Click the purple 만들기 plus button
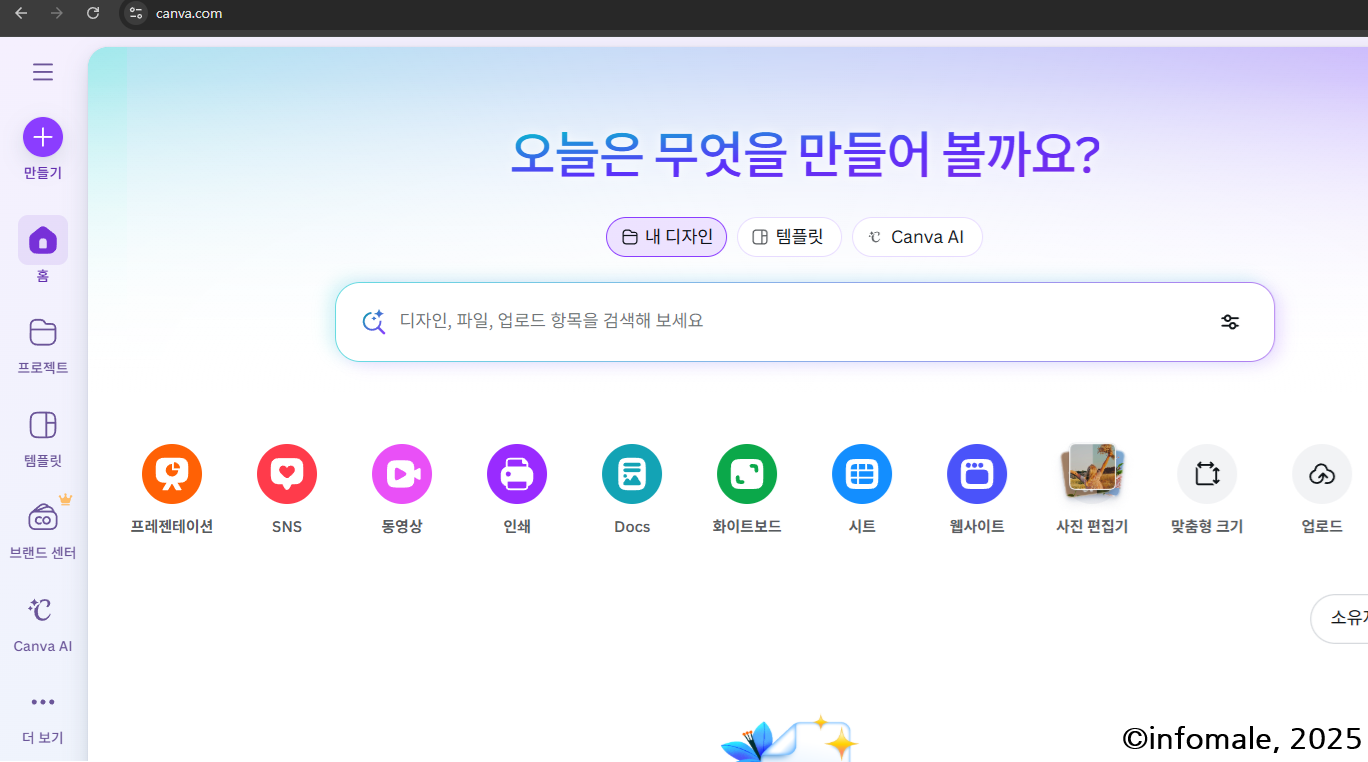Screen dimensions: 1368x762 (43, 137)
